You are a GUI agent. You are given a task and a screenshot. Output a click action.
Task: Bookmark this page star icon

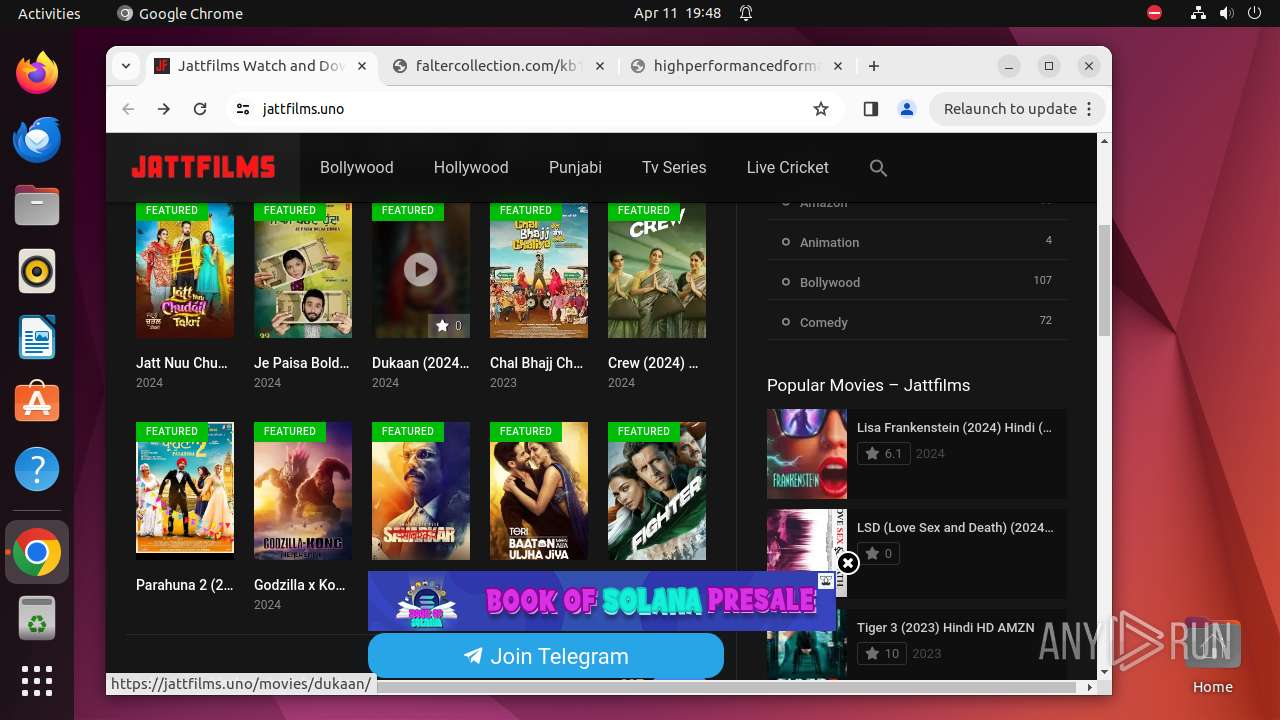(x=821, y=109)
